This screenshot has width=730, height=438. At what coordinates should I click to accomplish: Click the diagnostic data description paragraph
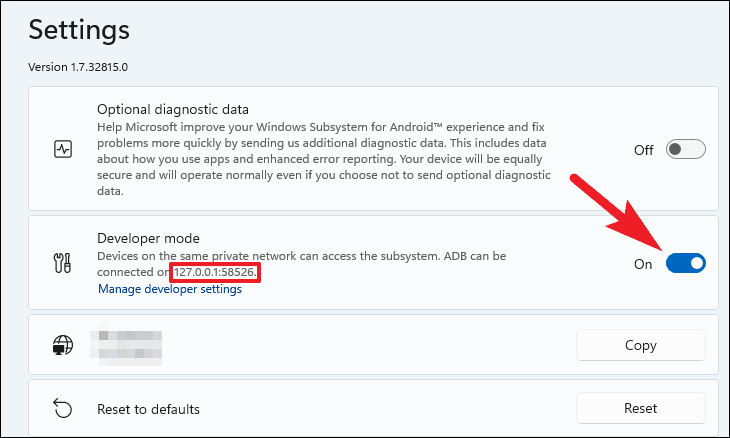click(324, 159)
